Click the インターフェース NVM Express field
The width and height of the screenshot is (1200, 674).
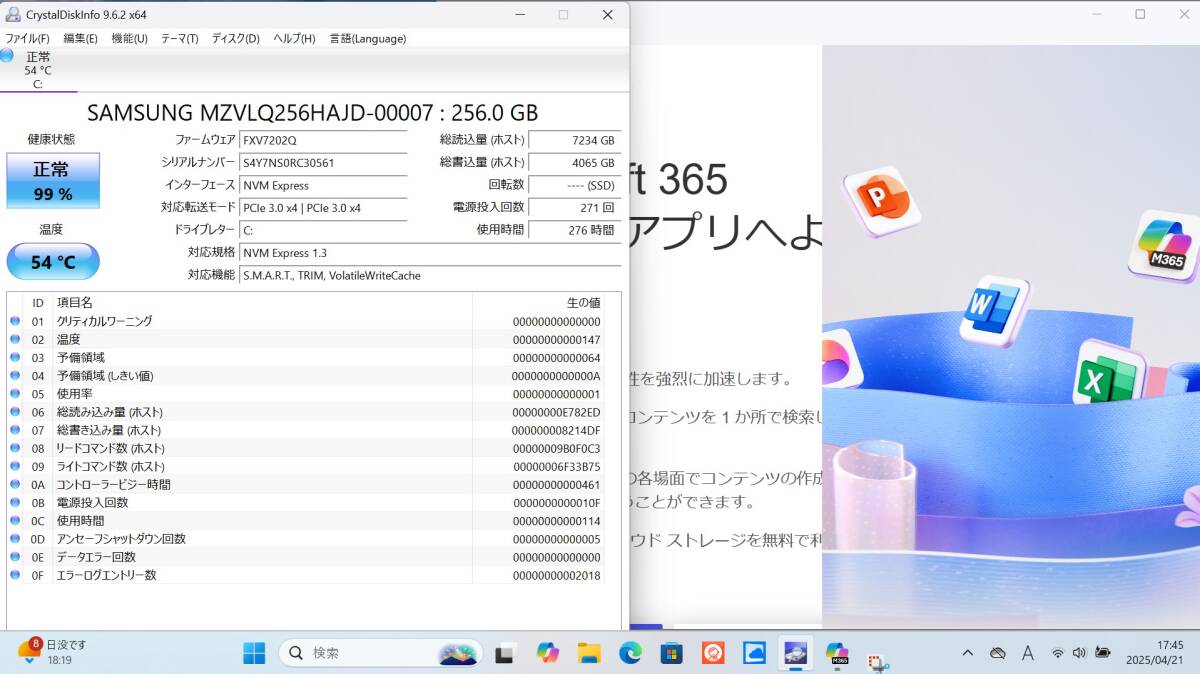(323, 185)
